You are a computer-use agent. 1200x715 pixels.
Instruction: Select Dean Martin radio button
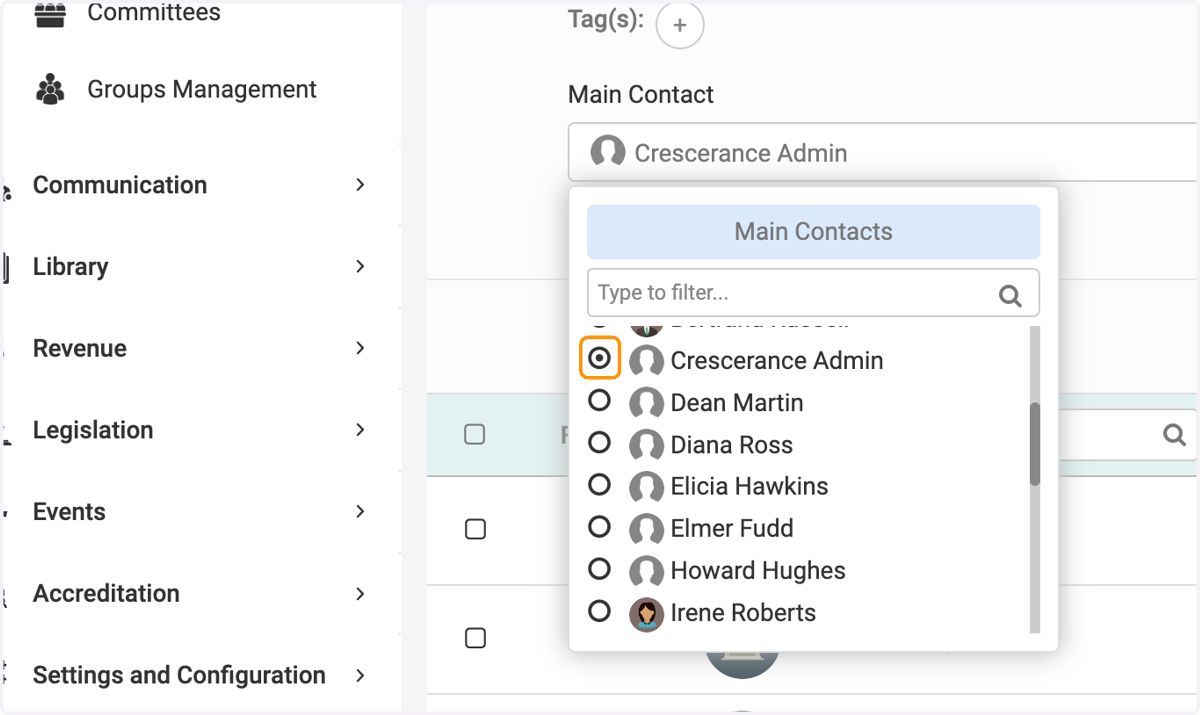(x=599, y=401)
